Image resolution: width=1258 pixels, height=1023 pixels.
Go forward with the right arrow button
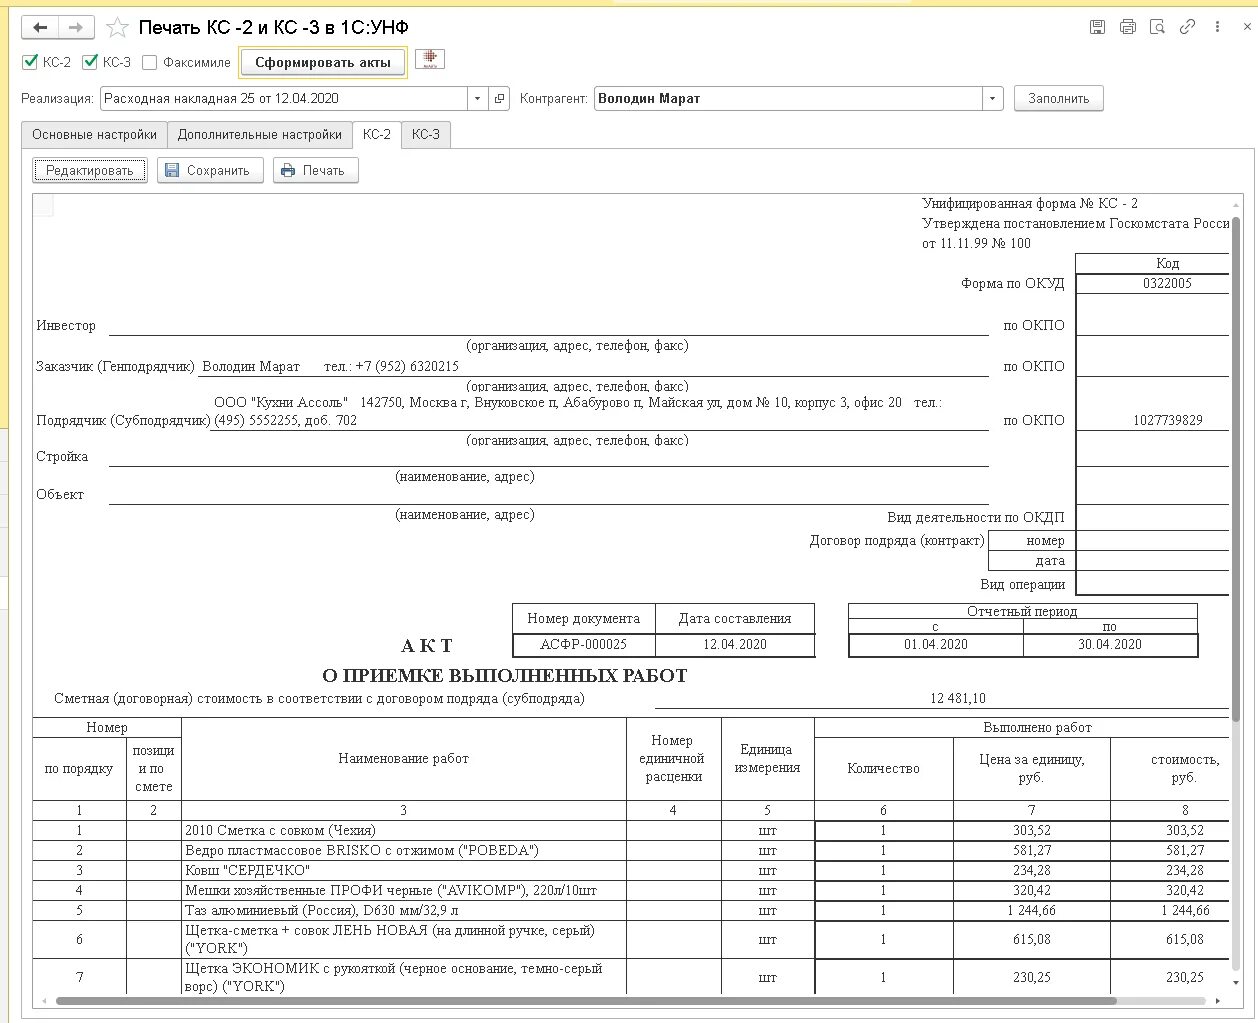click(76, 28)
